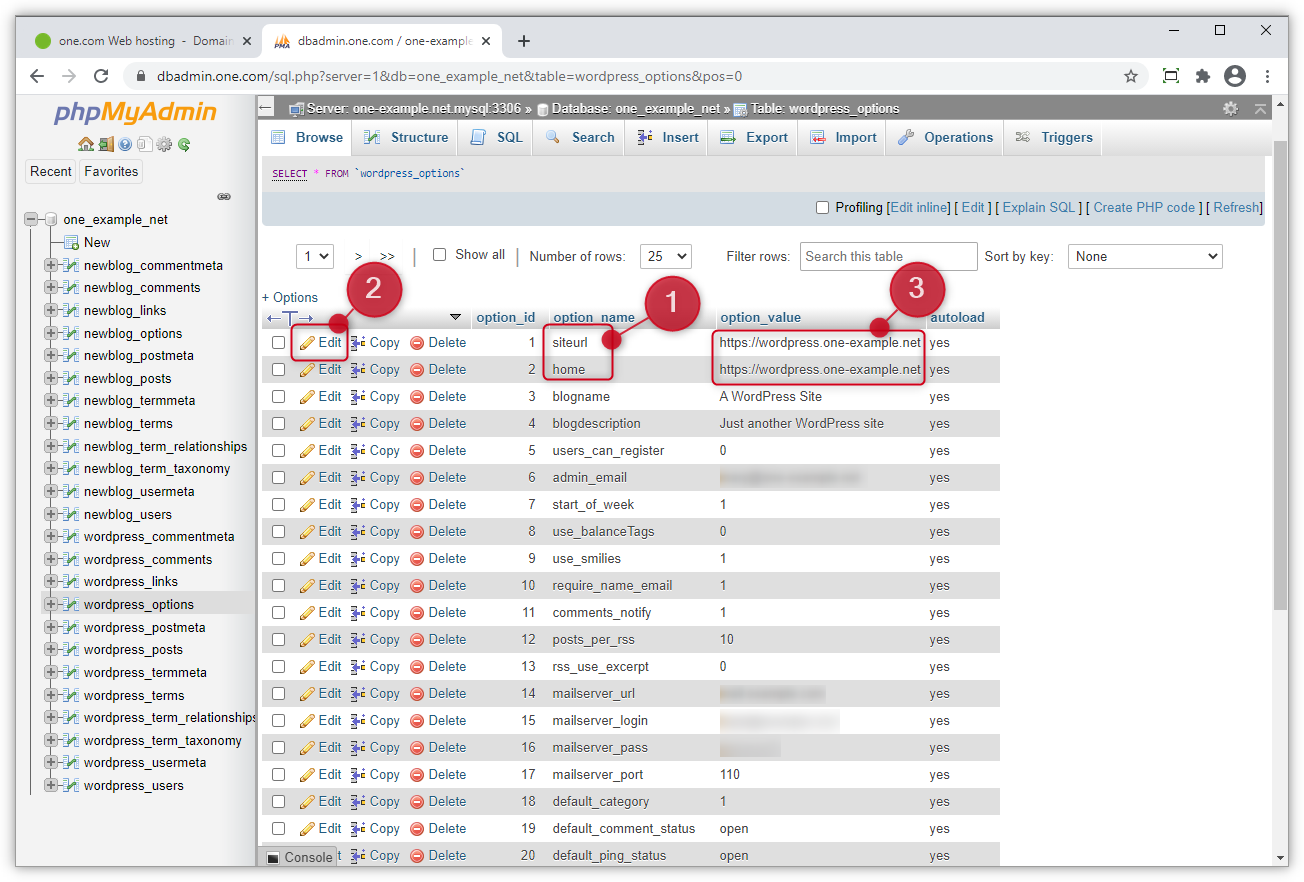Edit the home option row
1304x882 pixels.
click(x=320, y=369)
